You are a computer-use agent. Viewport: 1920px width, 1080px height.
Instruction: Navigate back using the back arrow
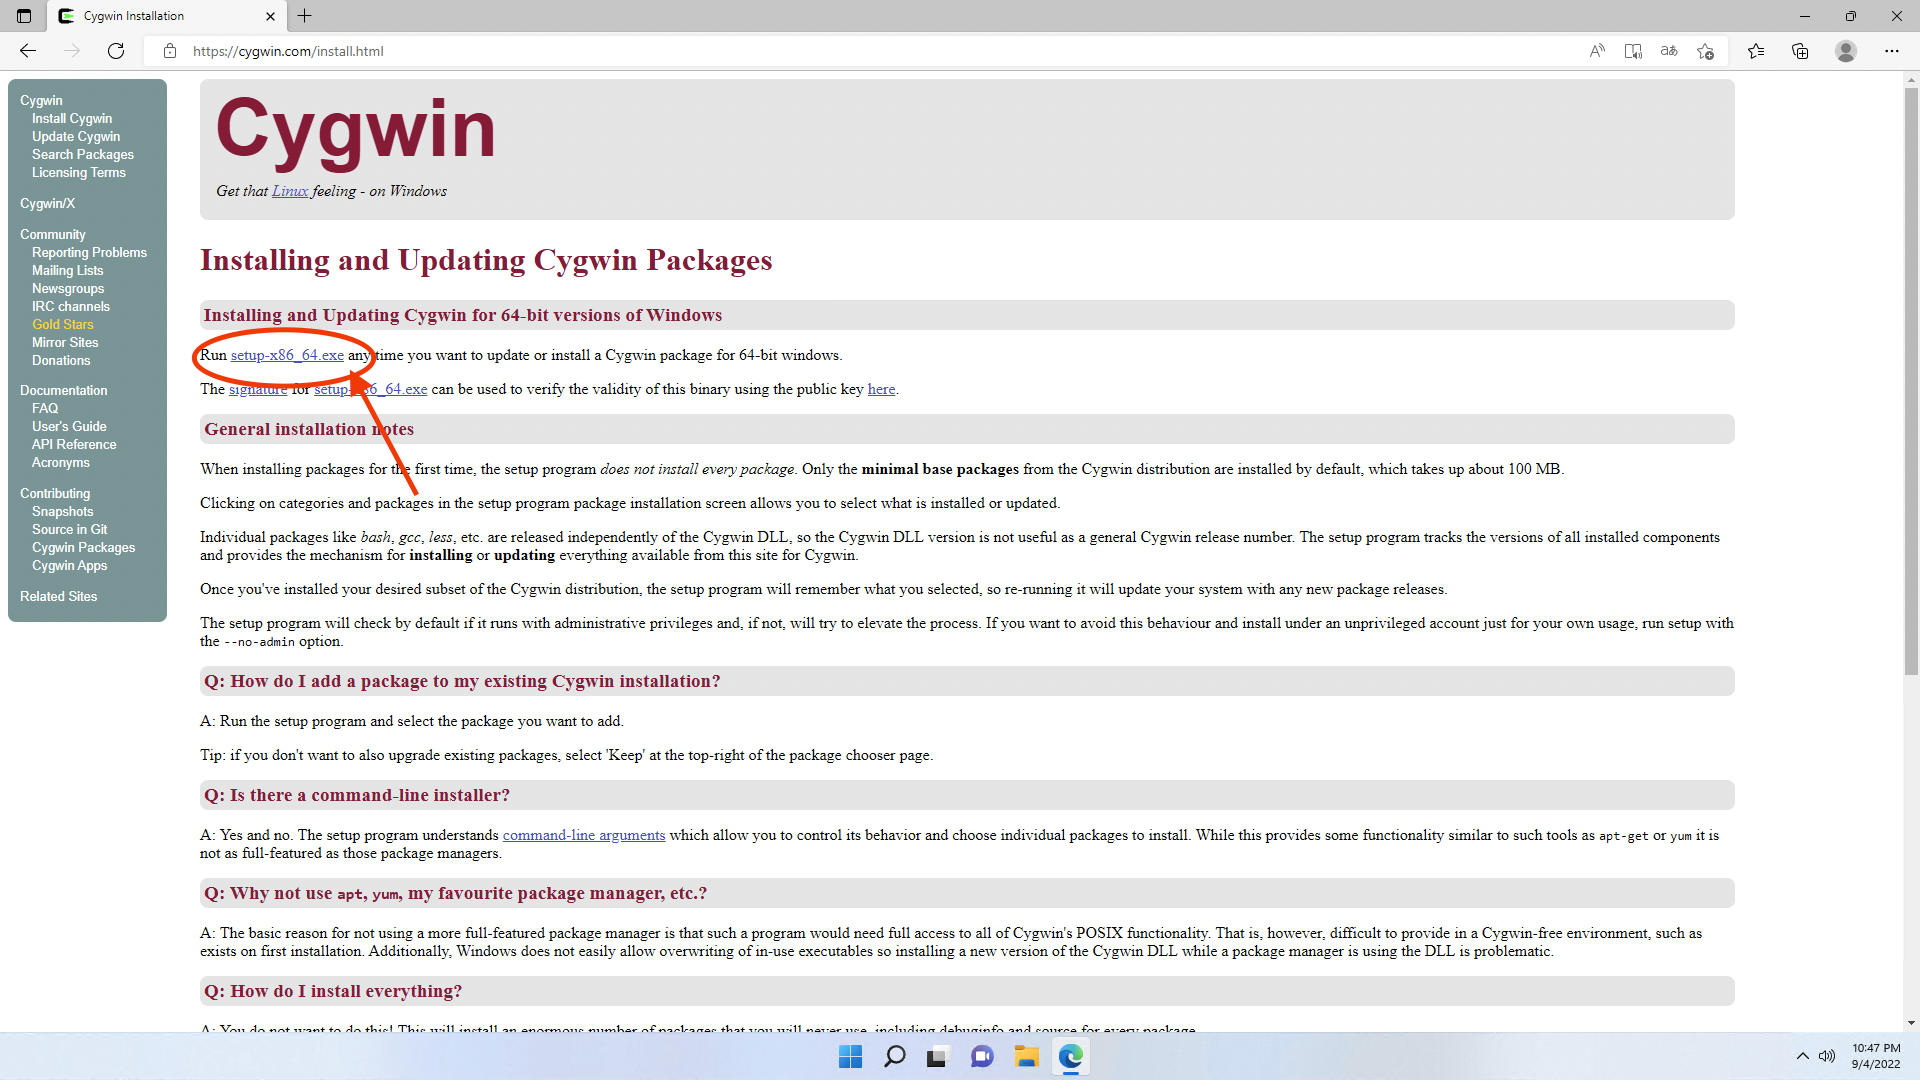click(x=27, y=51)
